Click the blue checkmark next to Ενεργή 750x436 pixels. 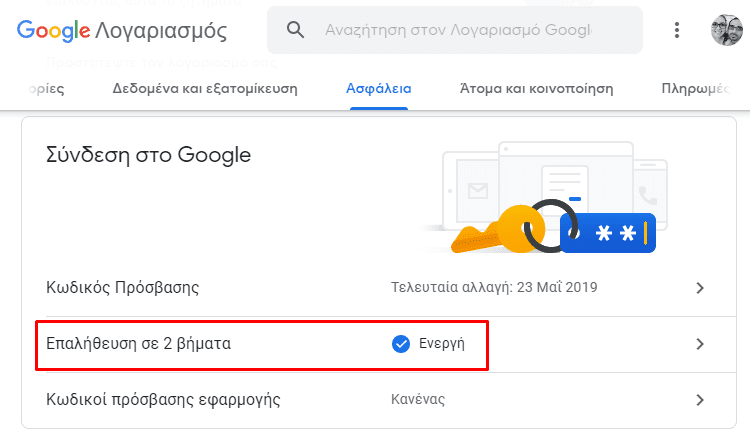pyautogui.click(x=401, y=344)
